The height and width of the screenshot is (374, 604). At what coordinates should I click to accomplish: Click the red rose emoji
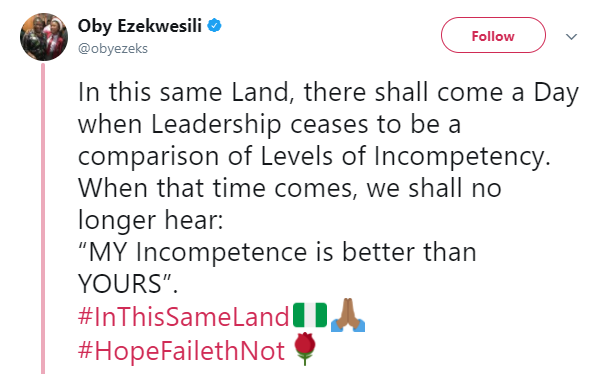tap(305, 348)
